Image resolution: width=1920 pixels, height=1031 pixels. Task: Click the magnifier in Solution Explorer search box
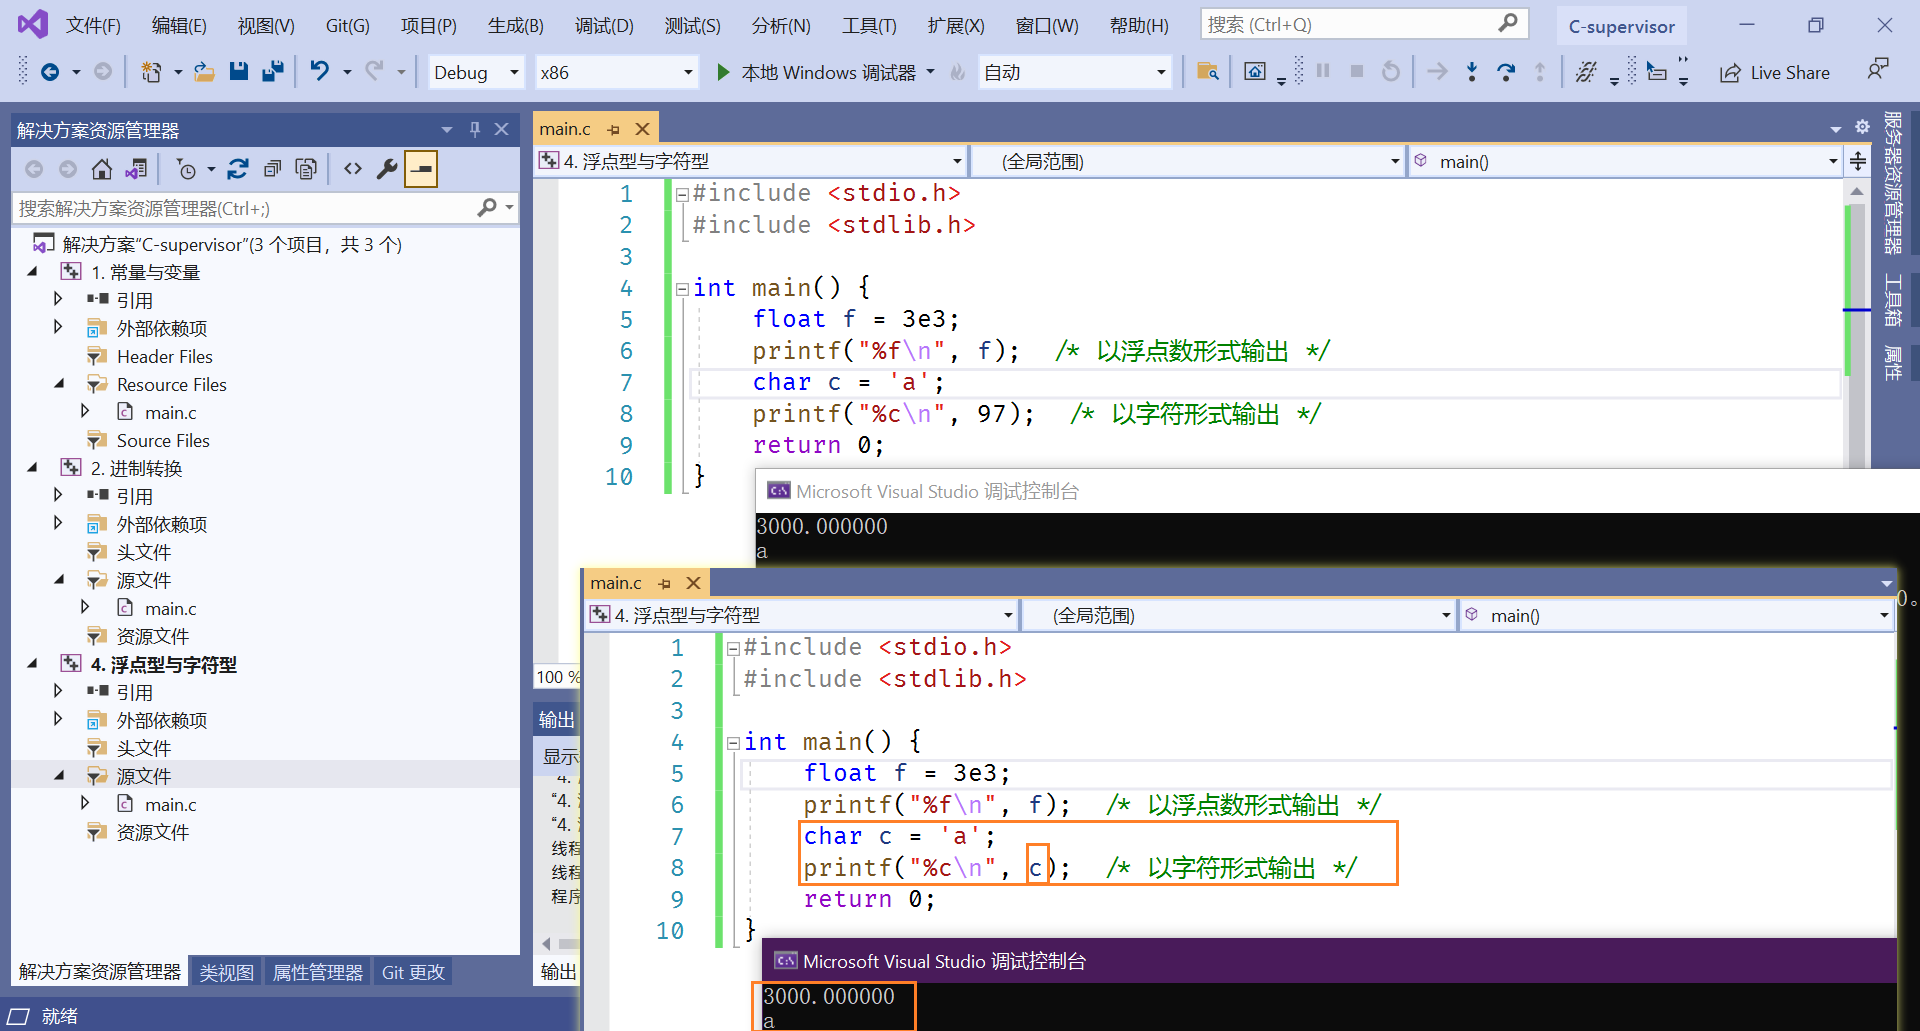coord(487,208)
